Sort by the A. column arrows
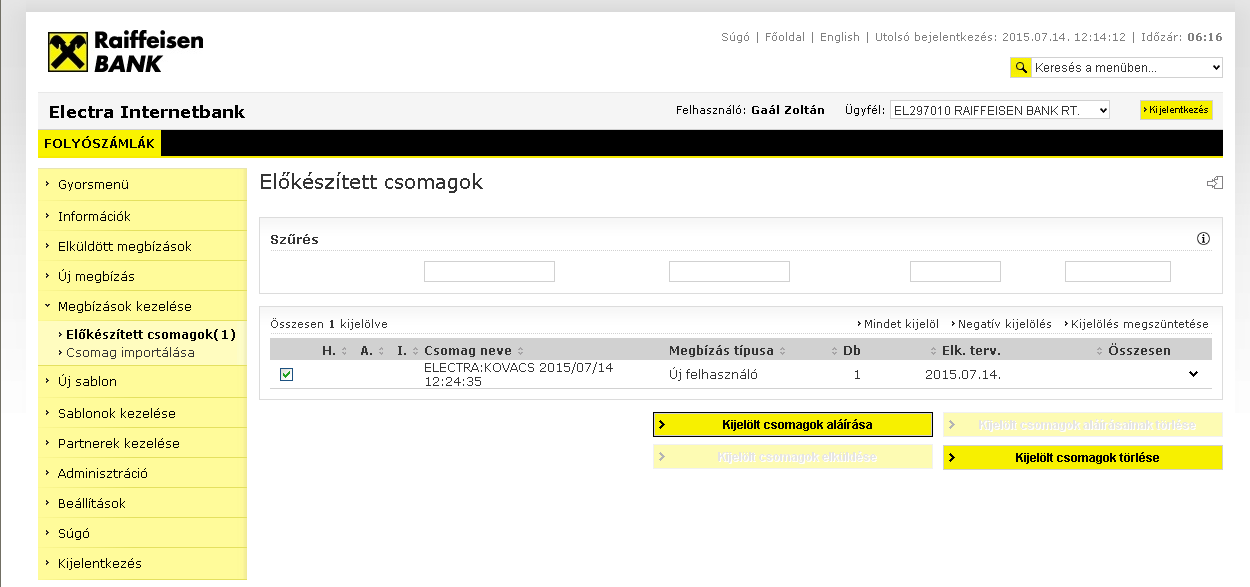Viewport: 1250px width, 587px height. [x=380, y=351]
